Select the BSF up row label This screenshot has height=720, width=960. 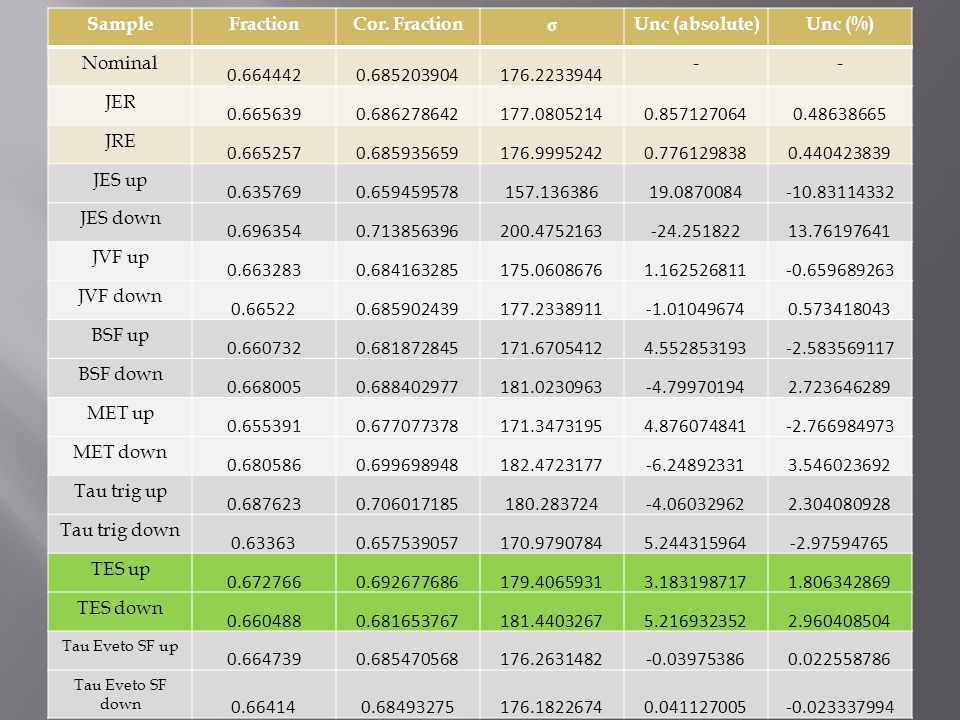pyautogui.click(x=120, y=336)
